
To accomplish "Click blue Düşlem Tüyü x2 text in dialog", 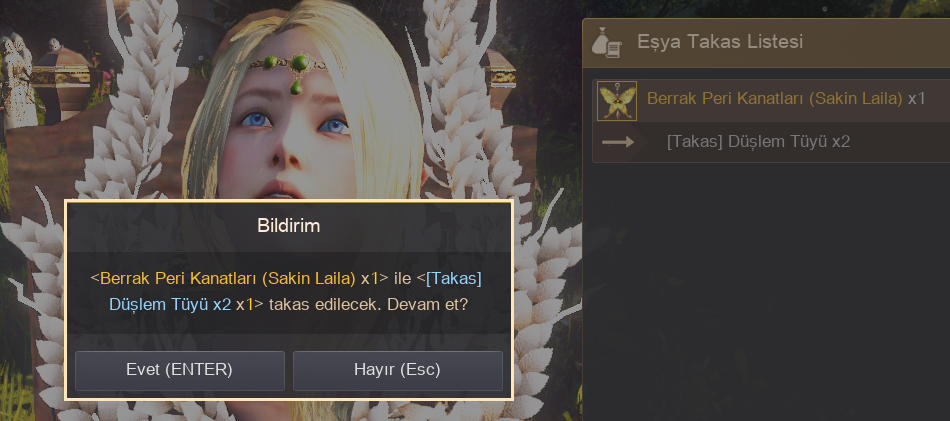I will [x=170, y=305].
